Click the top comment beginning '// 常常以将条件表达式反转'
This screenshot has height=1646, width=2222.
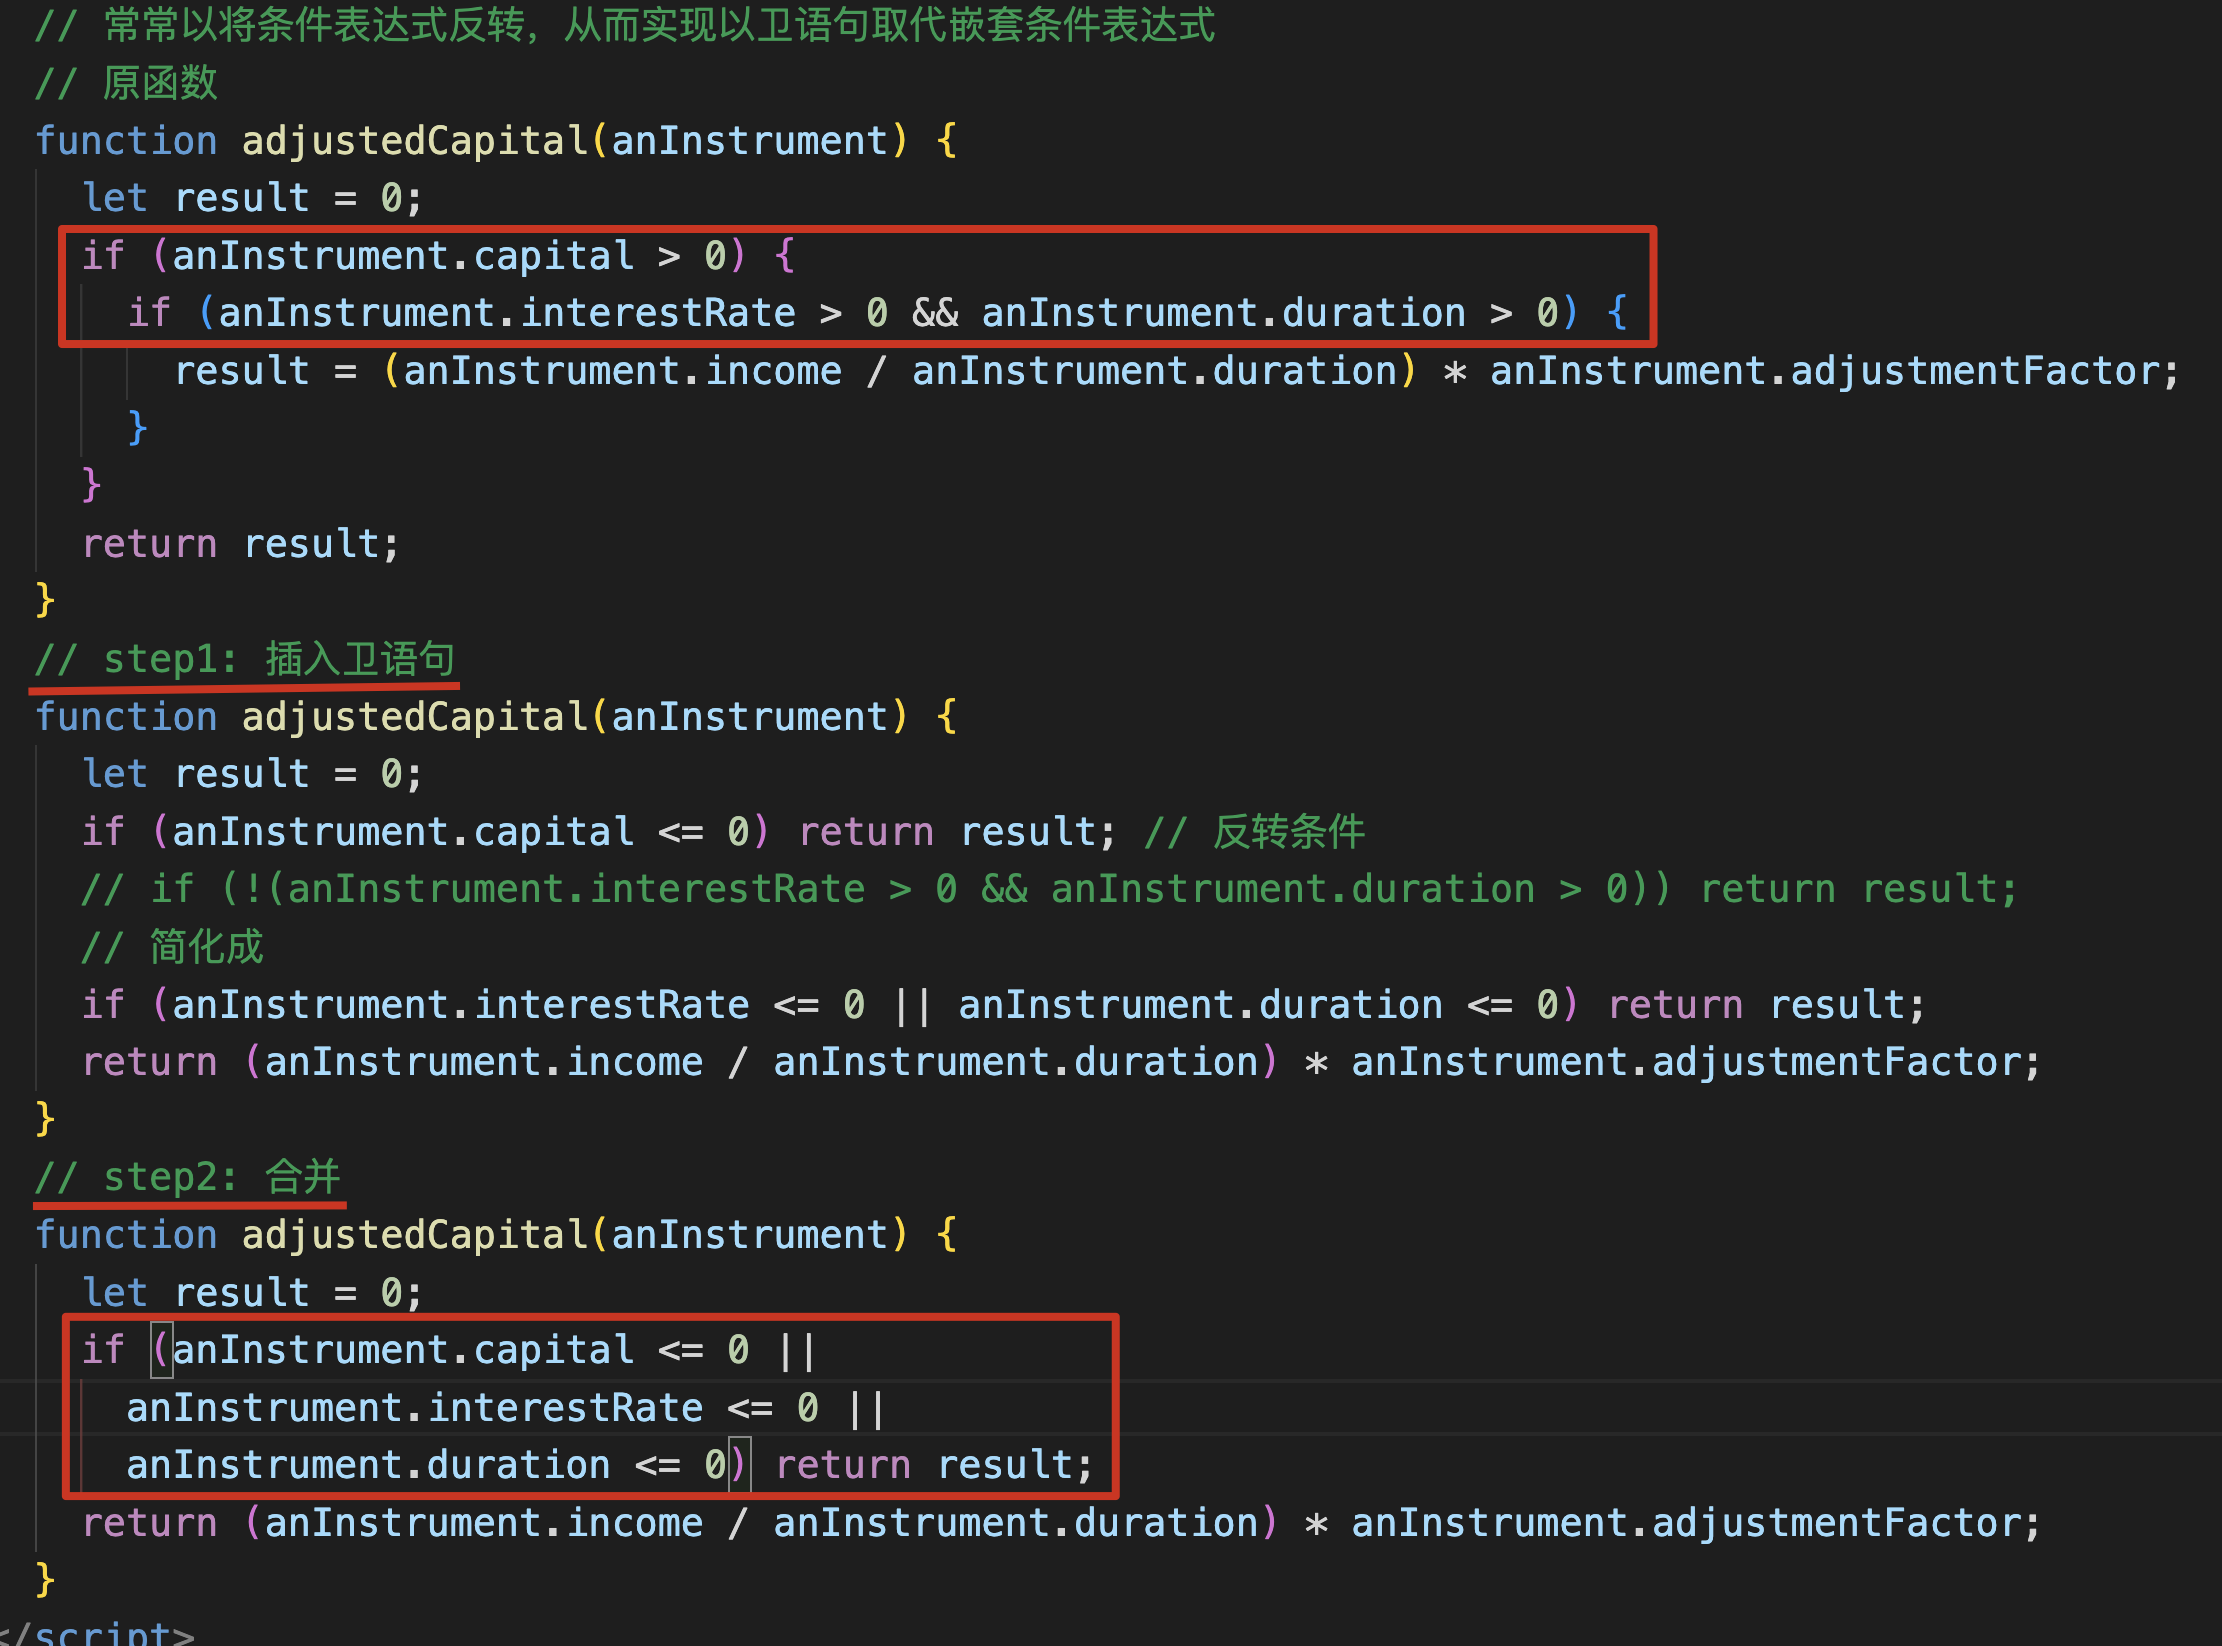coord(625,25)
